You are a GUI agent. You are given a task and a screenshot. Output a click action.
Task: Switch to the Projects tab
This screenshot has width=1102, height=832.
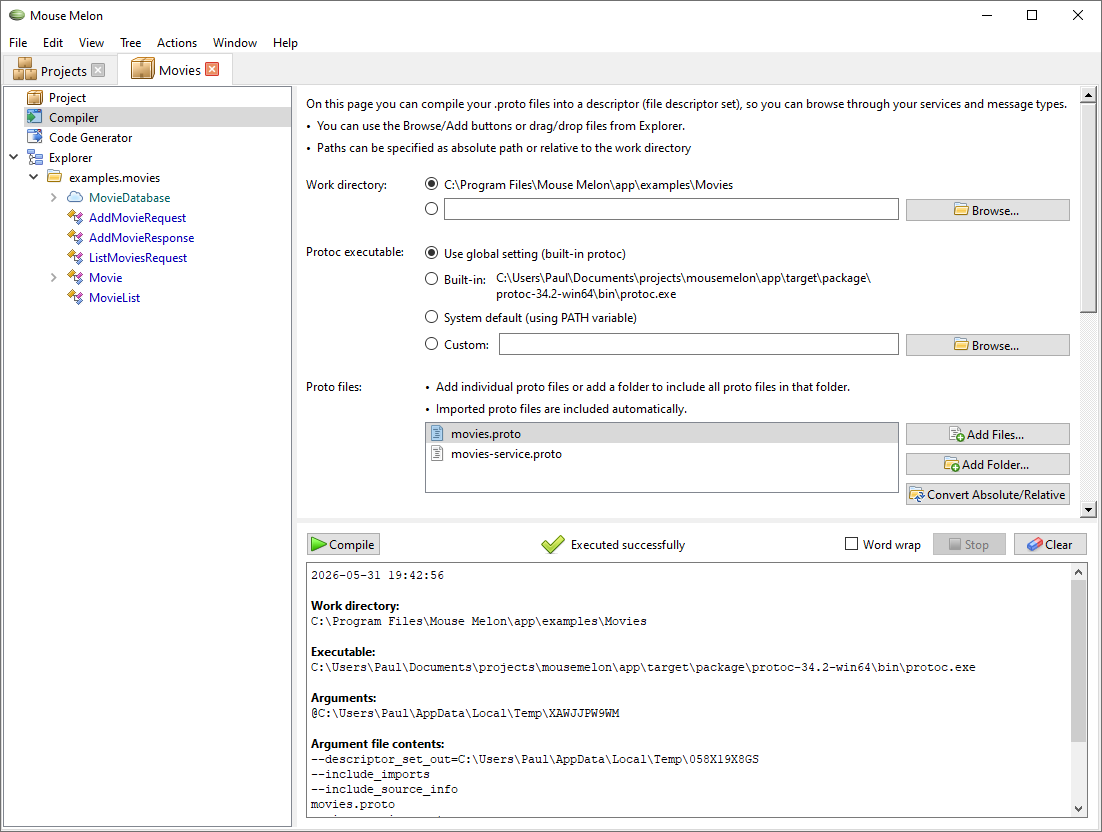pyautogui.click(x=58, y=70)
